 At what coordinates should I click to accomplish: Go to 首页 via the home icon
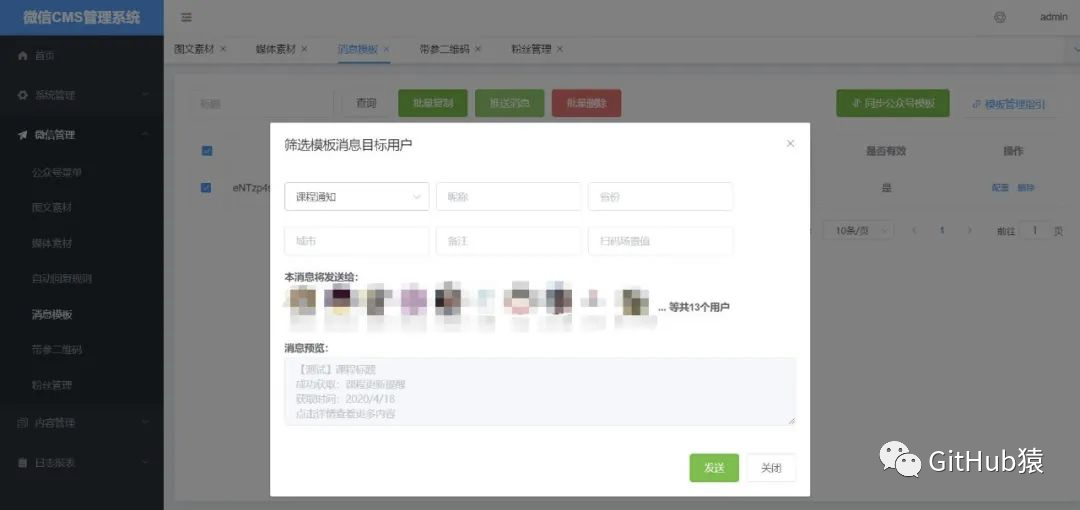pos(23,55)
